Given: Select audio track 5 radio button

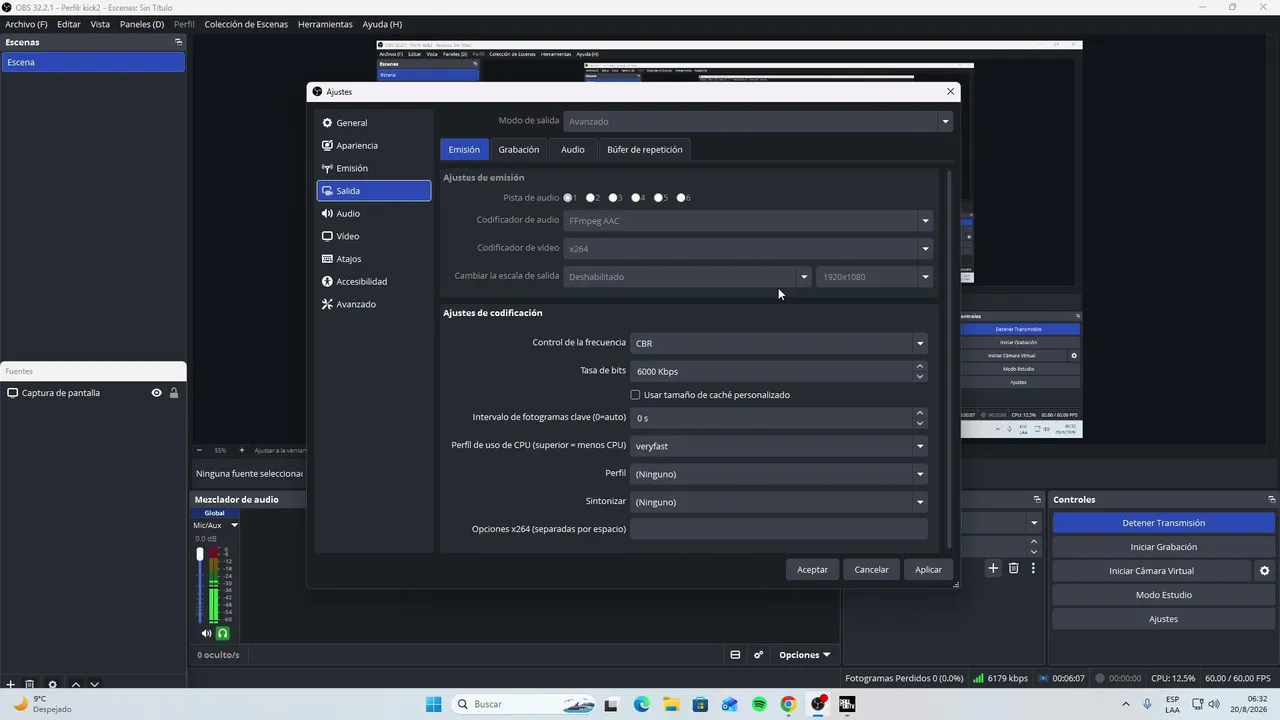Looking at the screenshot, I should coord(658,198).
